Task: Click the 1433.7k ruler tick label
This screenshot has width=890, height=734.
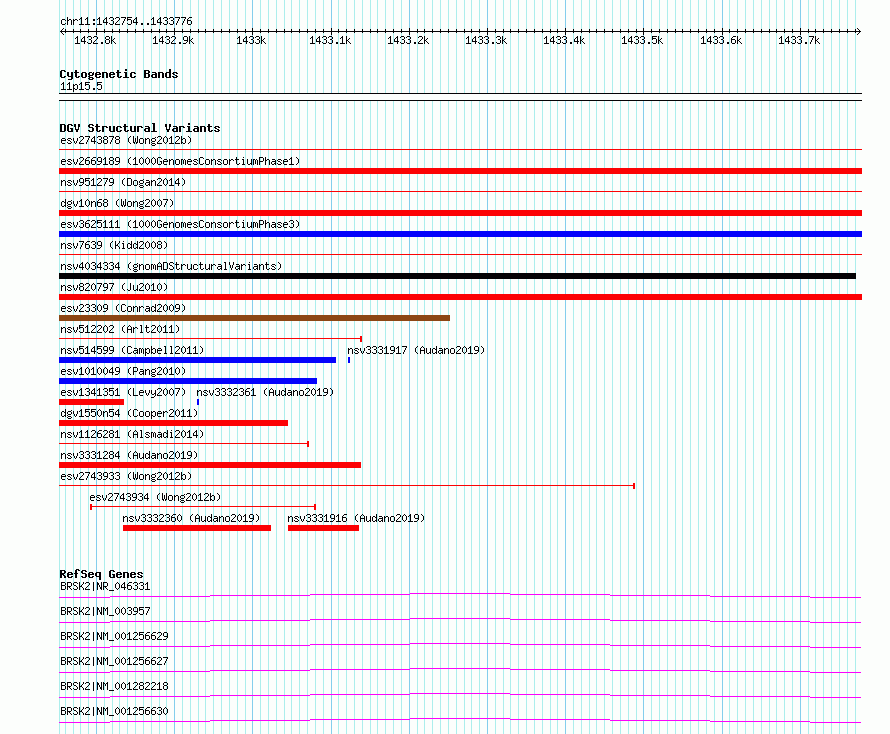Action: click(799, 40)
